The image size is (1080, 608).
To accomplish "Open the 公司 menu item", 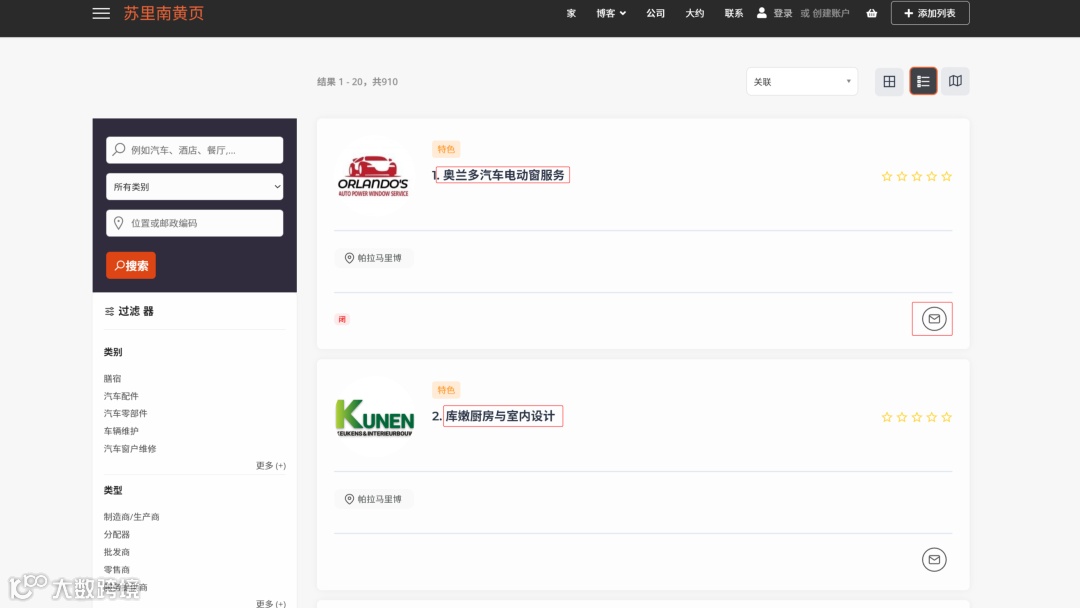I will coord(655,13).
